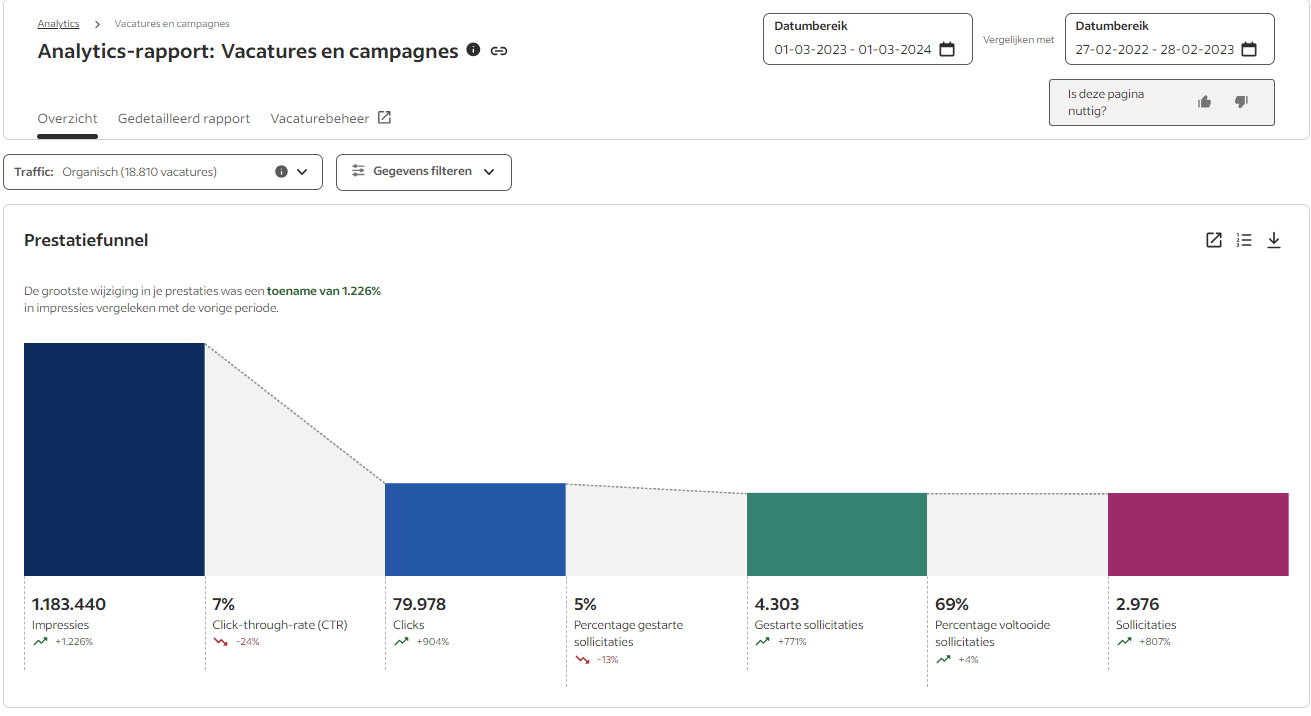Screen dimensions: 1311x716
Task: Open calendar for the first Datumbereik
Action: pyautogui.click(x=947, y=49)
